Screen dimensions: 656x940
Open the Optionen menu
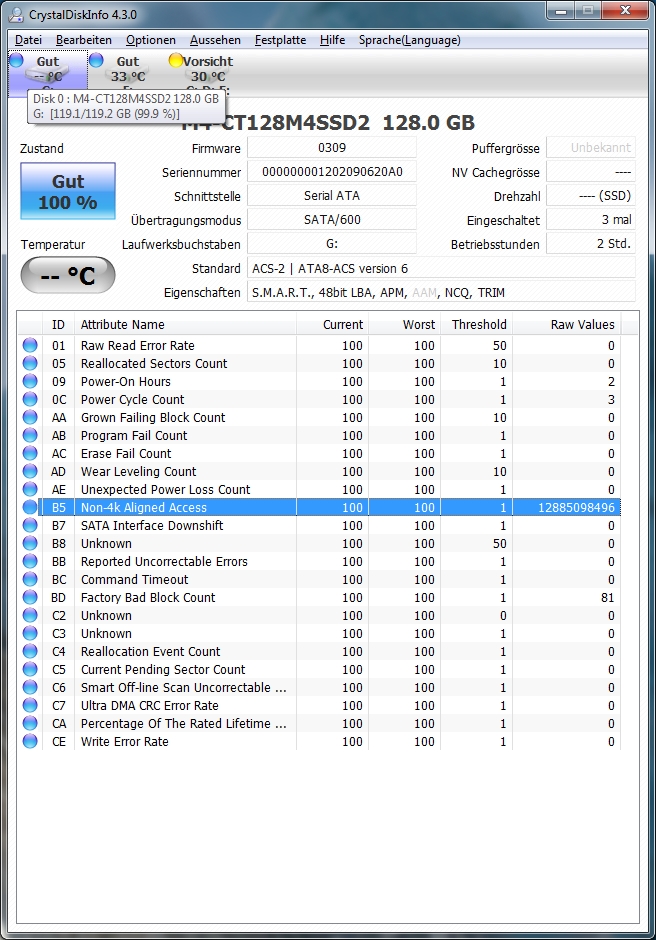tap(151, 40)
